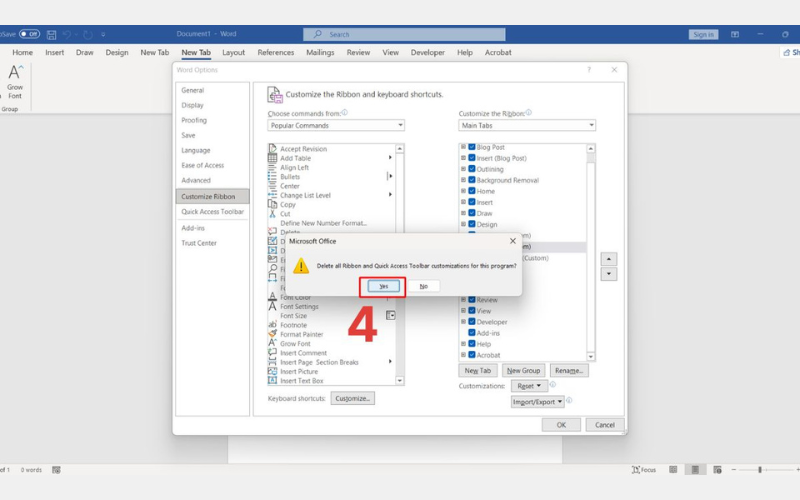Open the Mailings ribbon tab

320,53
